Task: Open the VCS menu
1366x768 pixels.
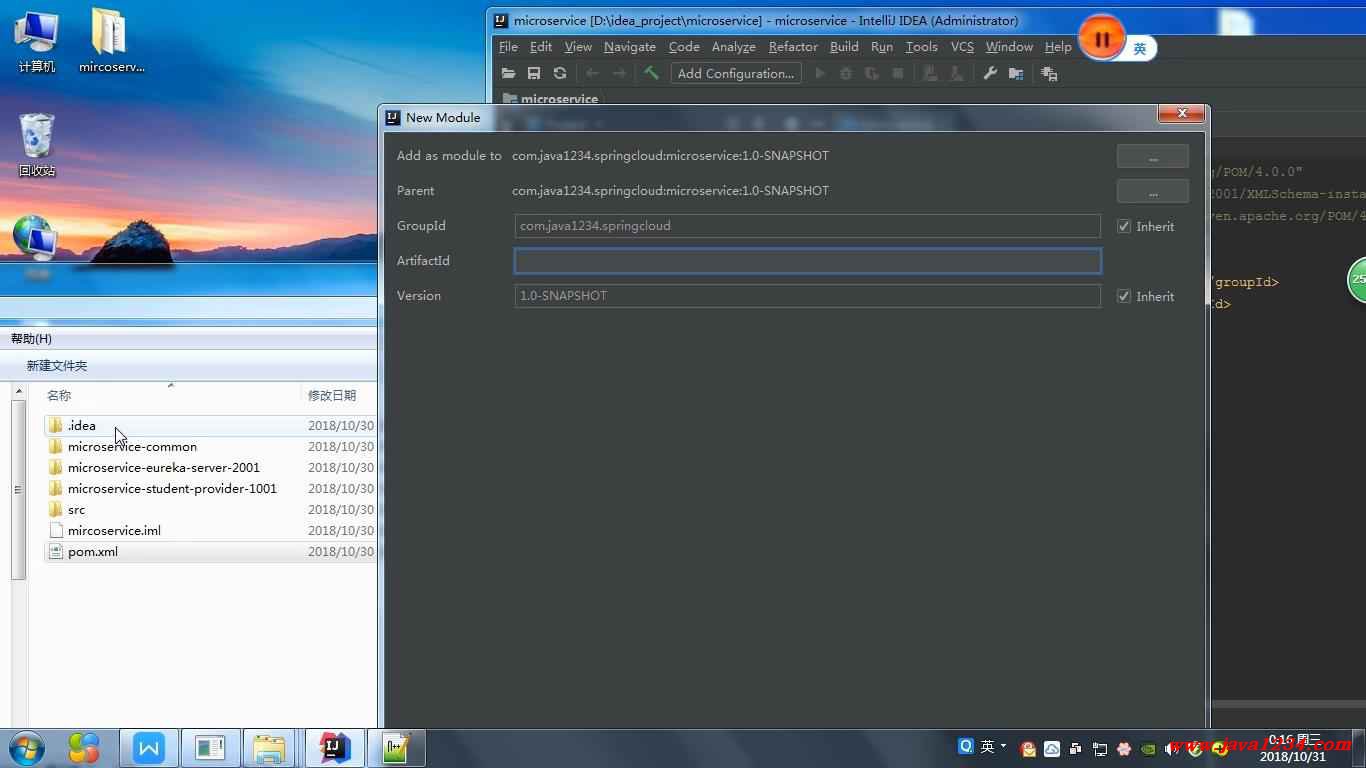Action: [x=962, y=47]
